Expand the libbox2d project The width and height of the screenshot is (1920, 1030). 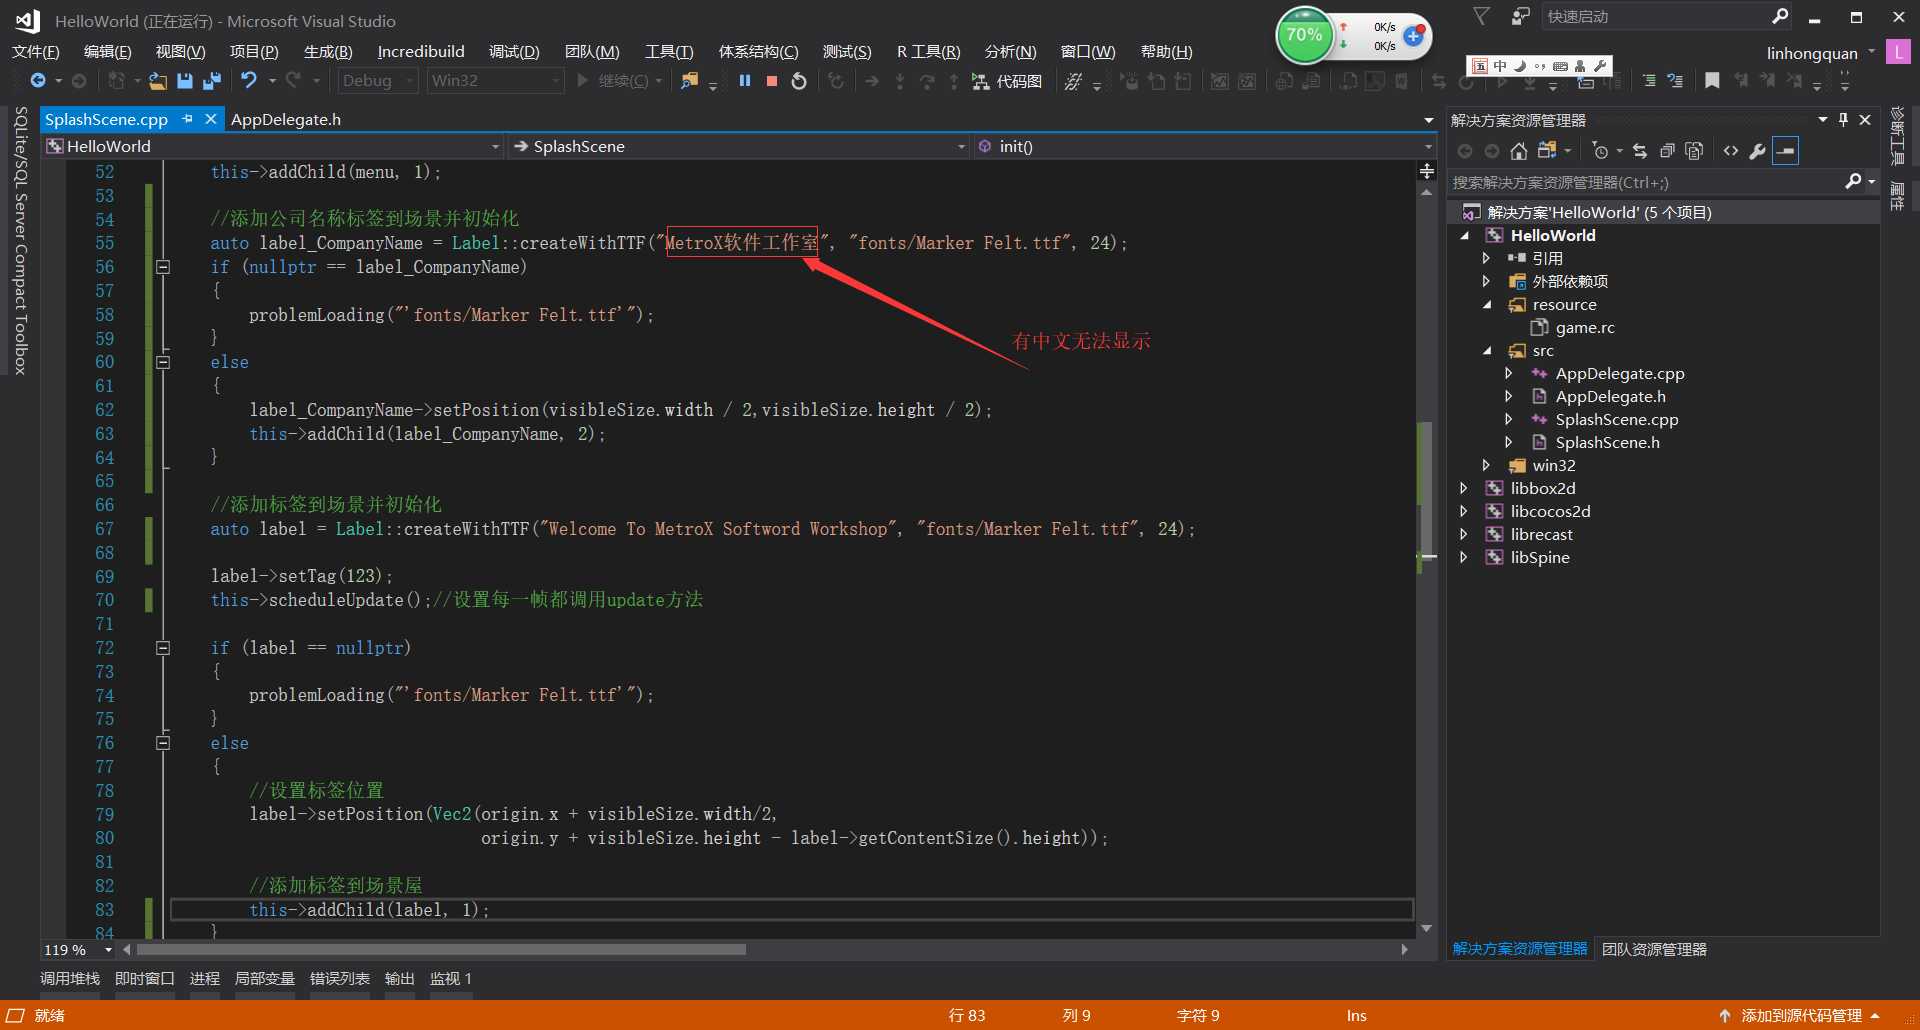tap(1464, 489)
